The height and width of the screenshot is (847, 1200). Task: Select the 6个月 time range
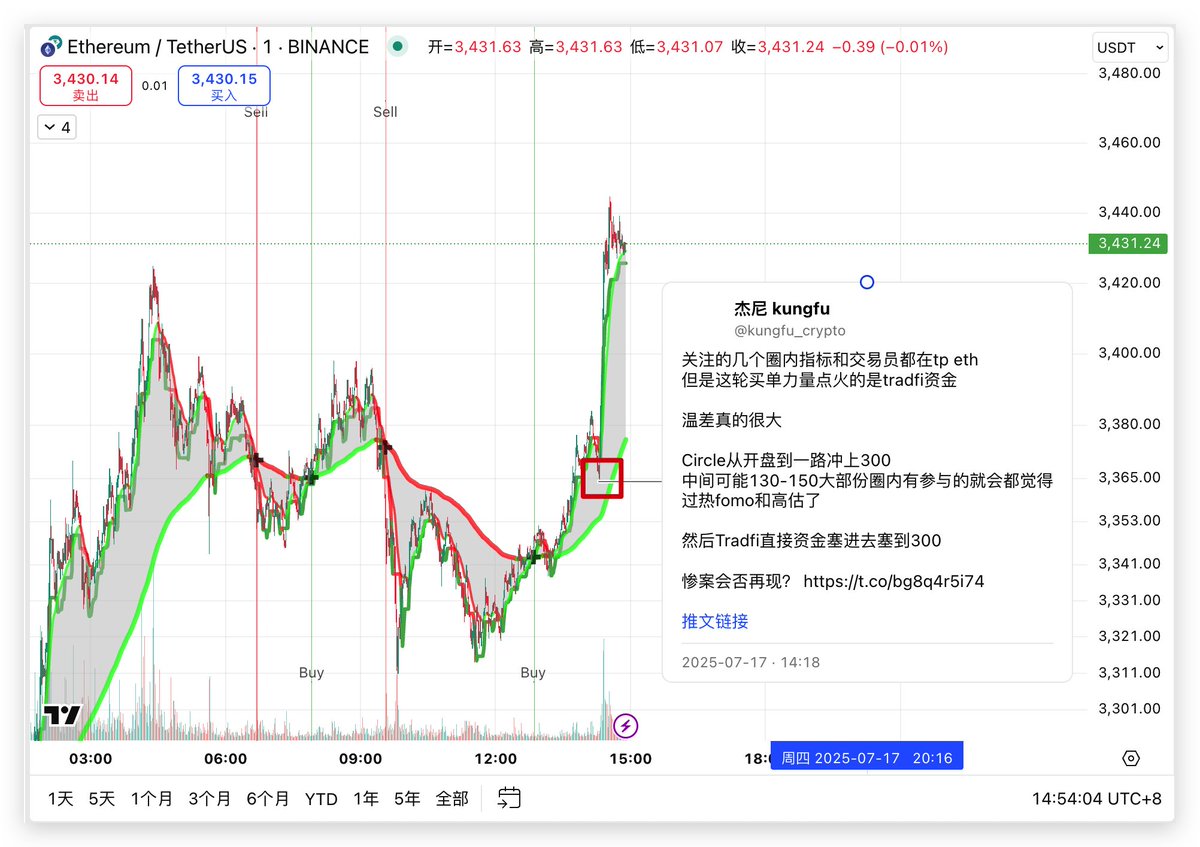click(x=268, y=799)
